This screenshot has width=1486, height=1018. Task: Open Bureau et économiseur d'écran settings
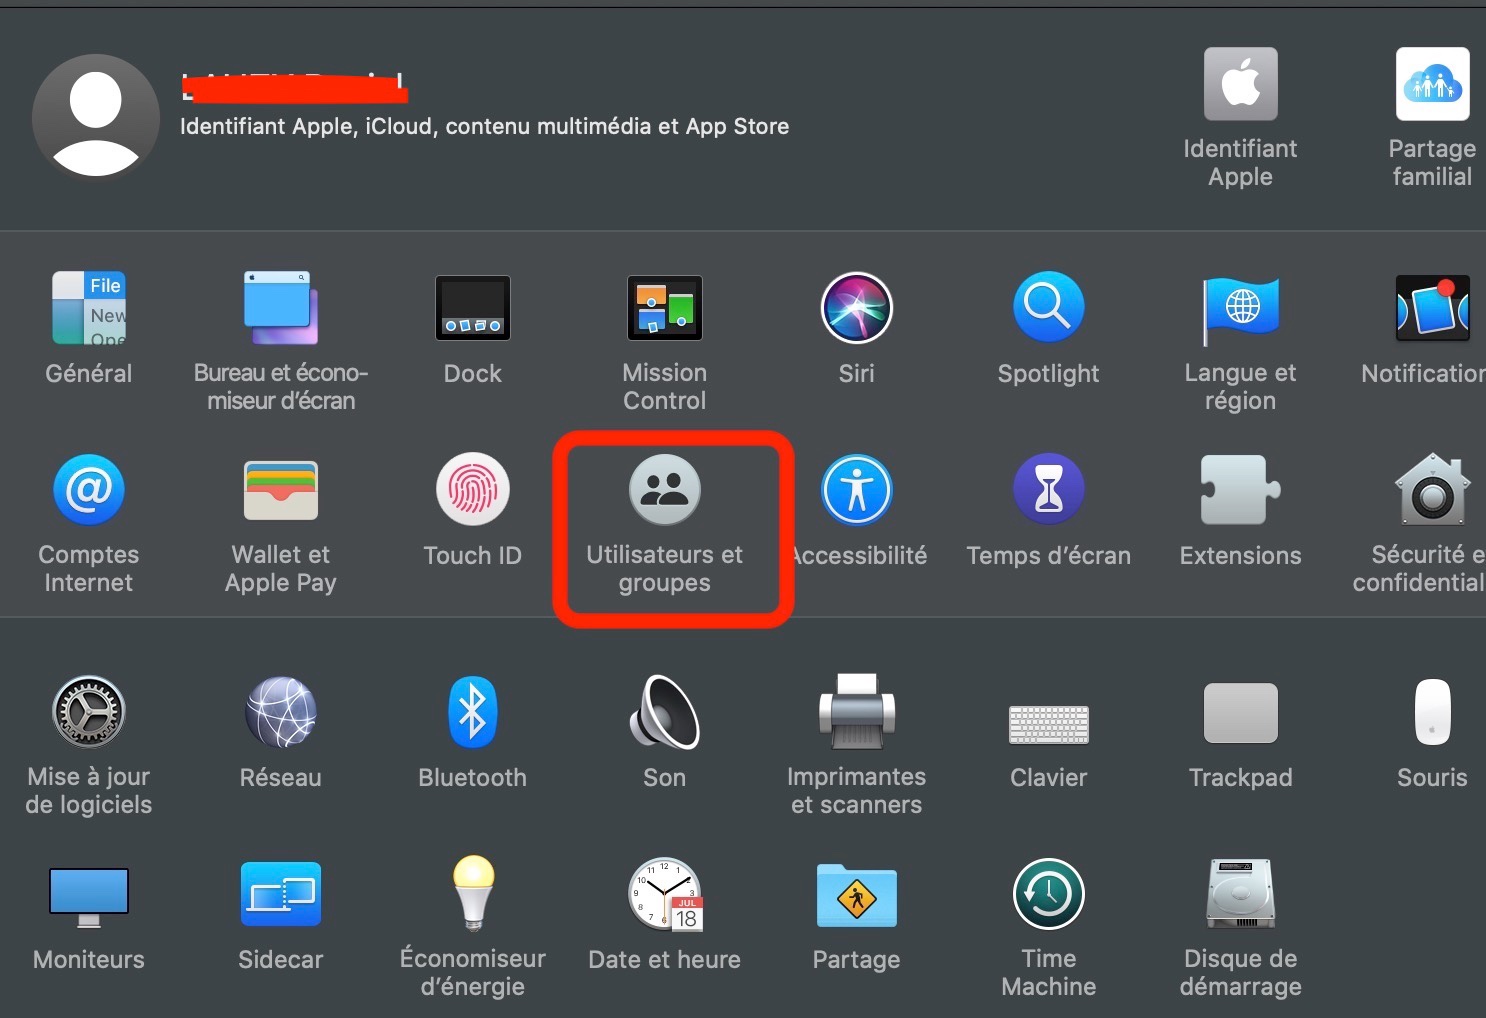click(x=281, y=308)
